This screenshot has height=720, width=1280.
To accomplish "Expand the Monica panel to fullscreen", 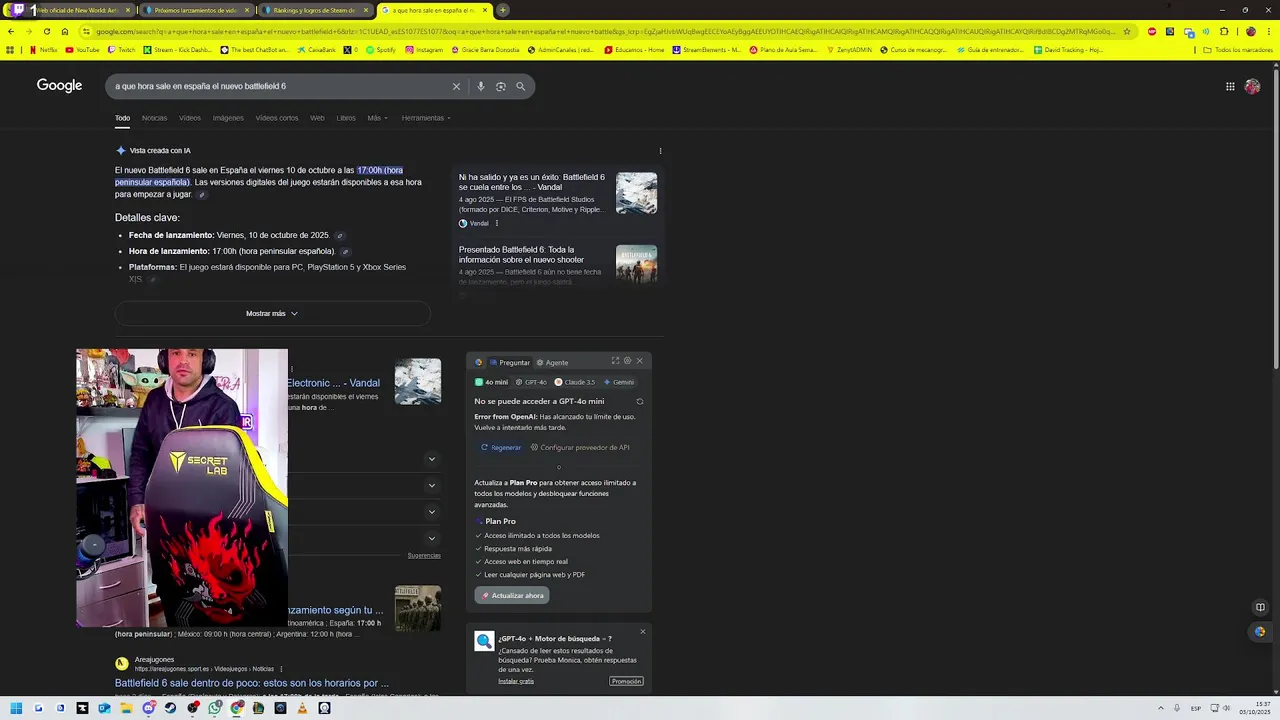I will tap(615, 361).
